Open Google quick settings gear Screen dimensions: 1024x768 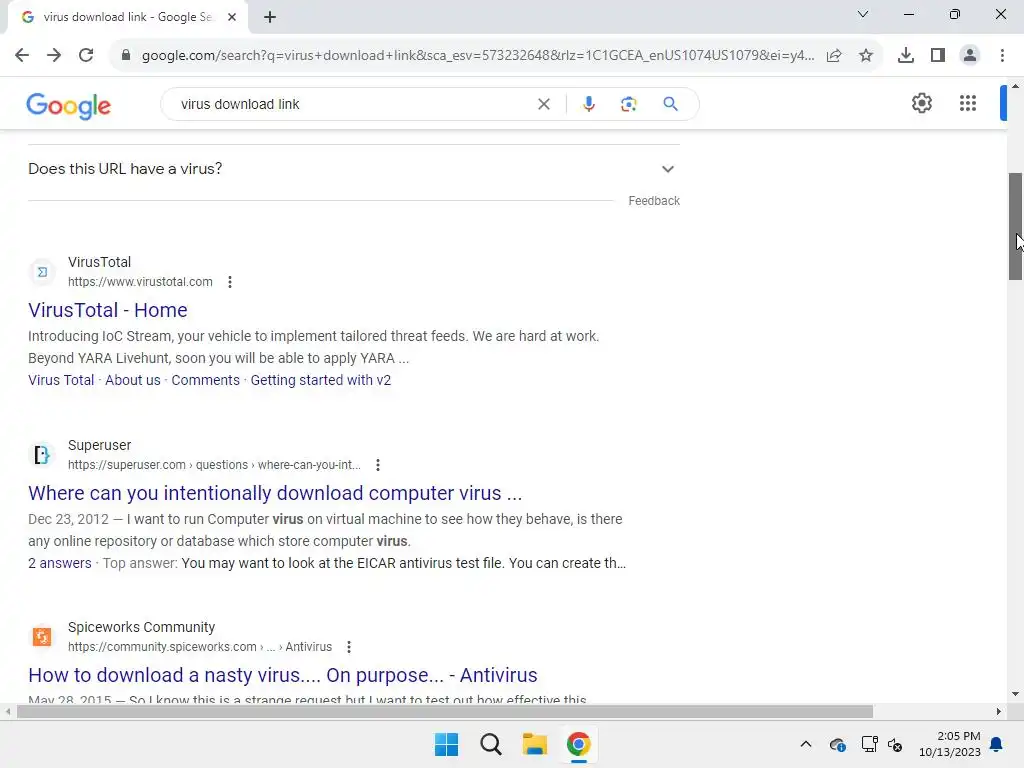pos(921,103)
